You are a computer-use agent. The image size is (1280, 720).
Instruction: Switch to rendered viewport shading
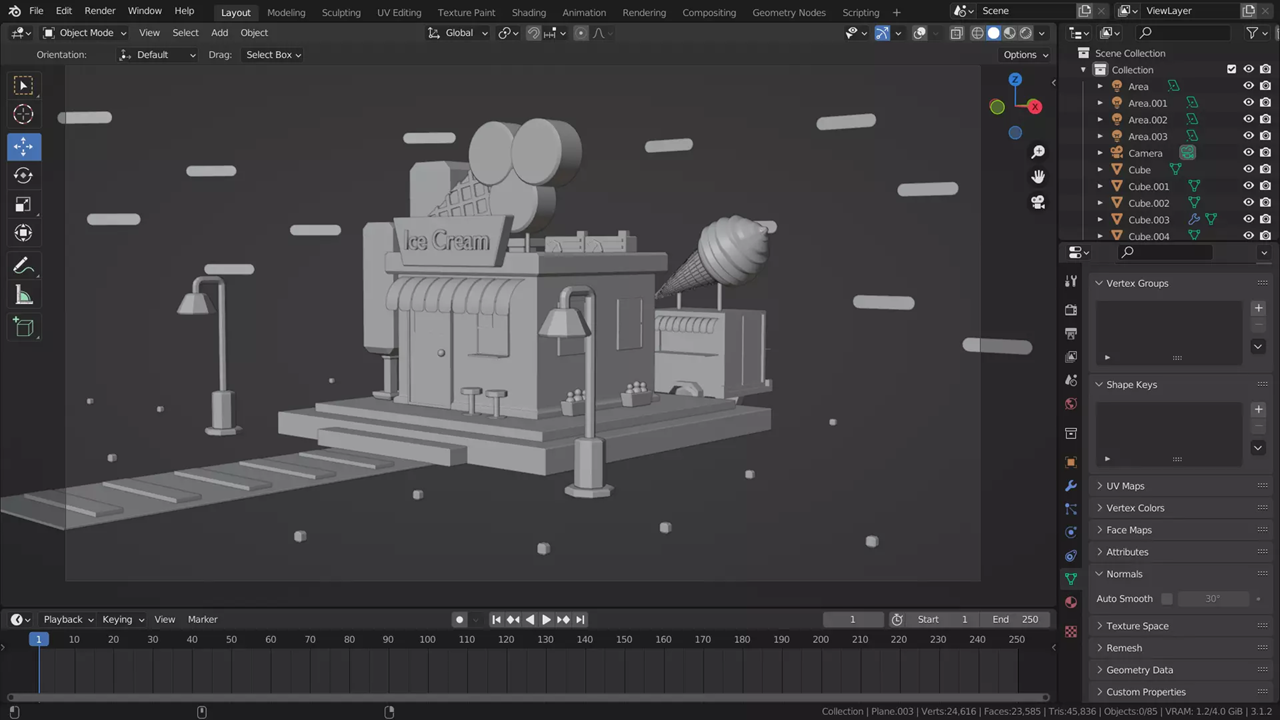pyautogui.click(x=1026, y=33)
